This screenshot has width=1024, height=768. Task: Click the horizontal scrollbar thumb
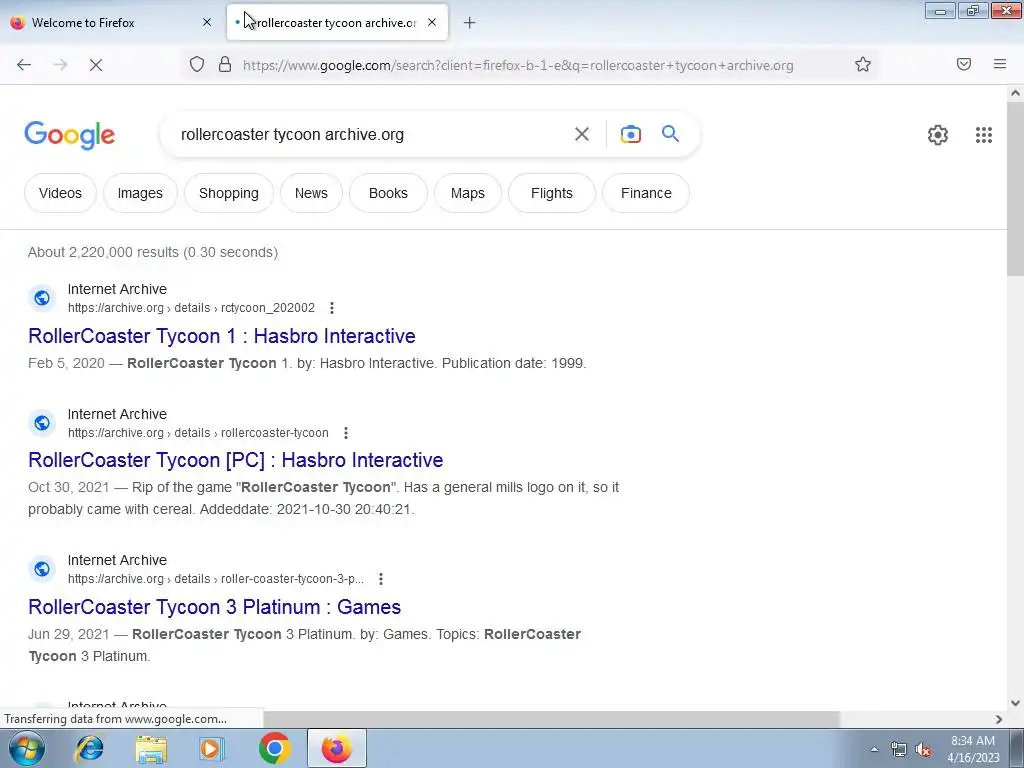click(551, 719)
